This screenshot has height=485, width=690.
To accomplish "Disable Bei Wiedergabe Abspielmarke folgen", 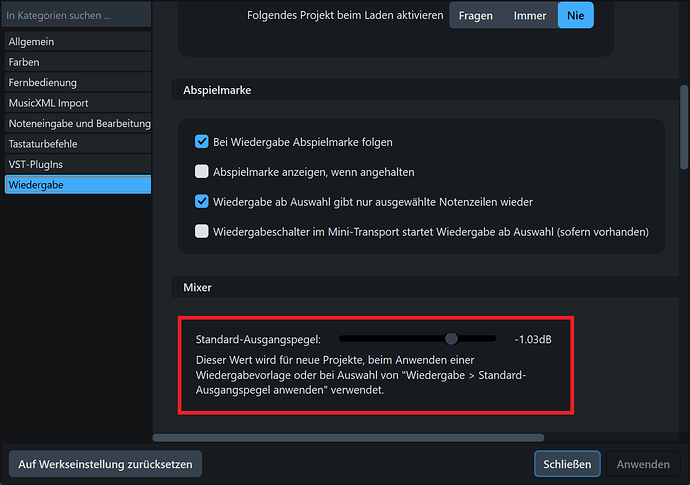I will point(202,142).
